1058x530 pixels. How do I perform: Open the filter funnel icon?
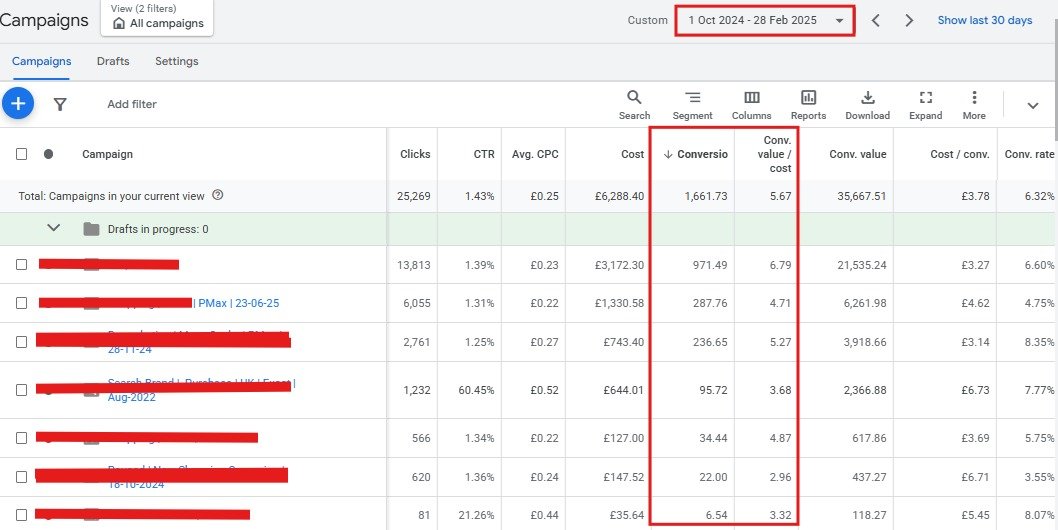click(60, 104)
